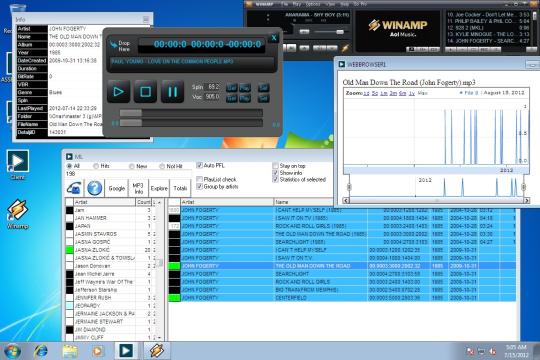The height and width of the screenshot is (360, 540).
Task: Stop playback in the PFL player
Action: (145, 92)
